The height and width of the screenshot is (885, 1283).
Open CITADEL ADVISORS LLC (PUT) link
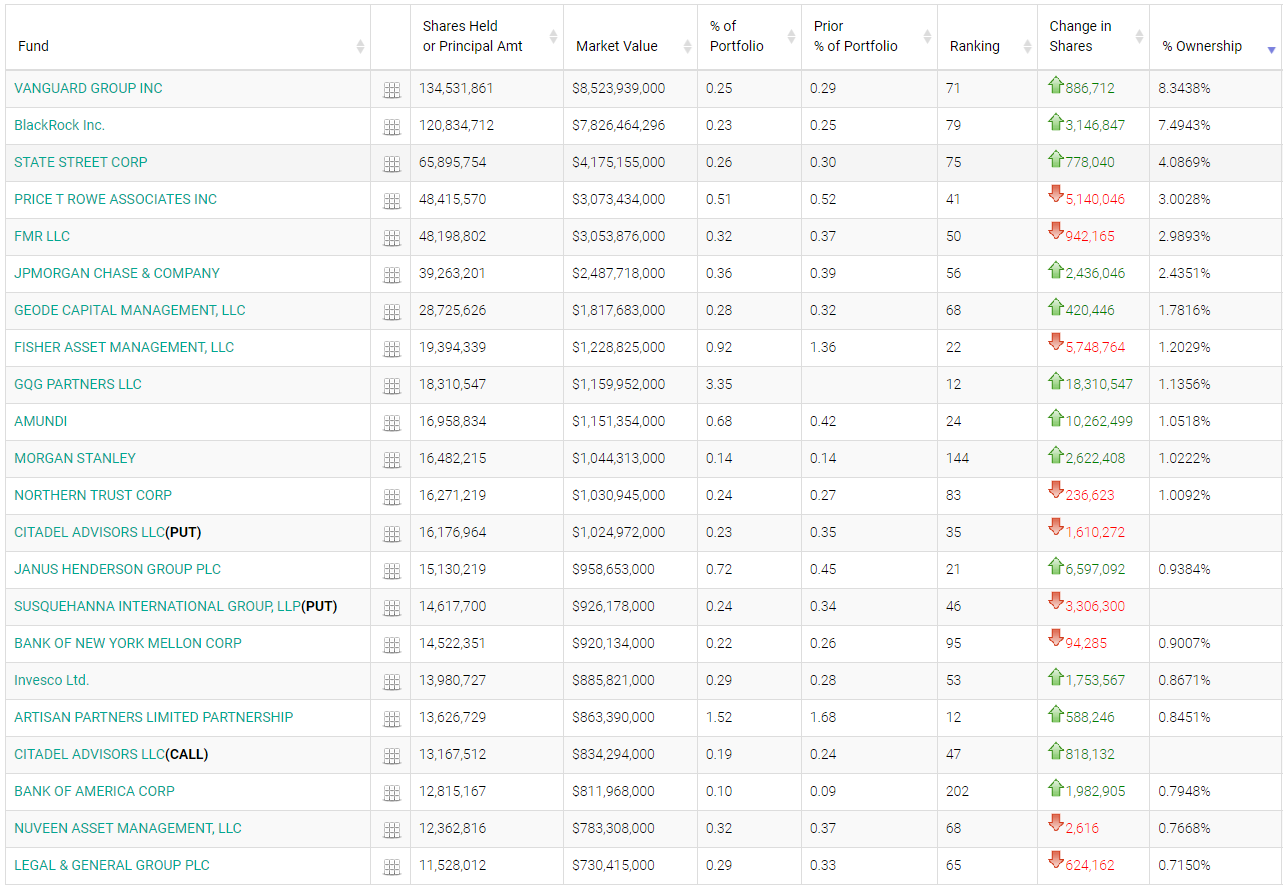tap(89, 532)
